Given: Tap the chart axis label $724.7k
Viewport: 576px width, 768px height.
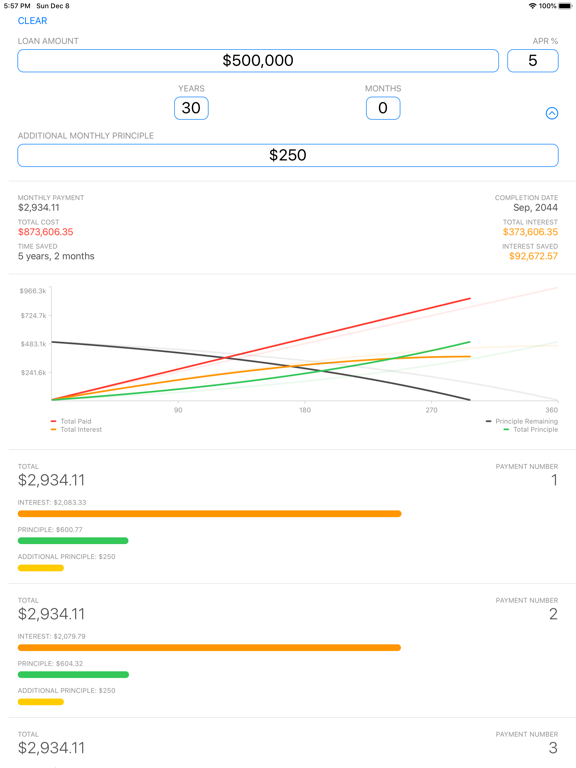Looking at the screenshot, I should [33, 315].
